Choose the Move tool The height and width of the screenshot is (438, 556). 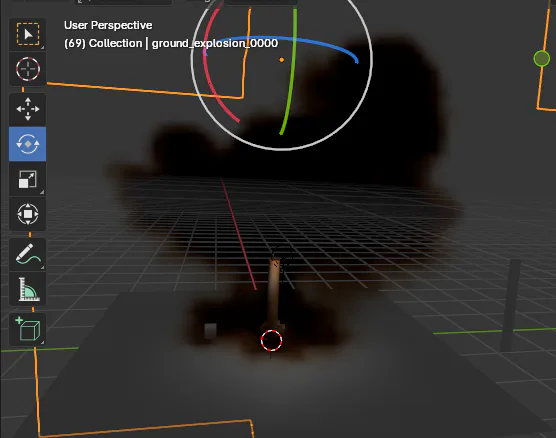(28, 109)
